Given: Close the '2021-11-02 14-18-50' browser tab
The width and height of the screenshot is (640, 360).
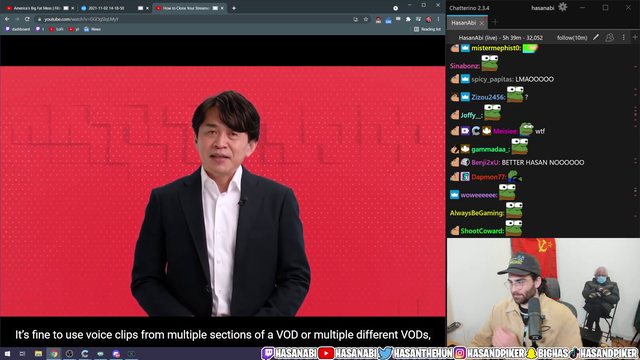Looking at the screenshot, I should (x=147, y=8).
